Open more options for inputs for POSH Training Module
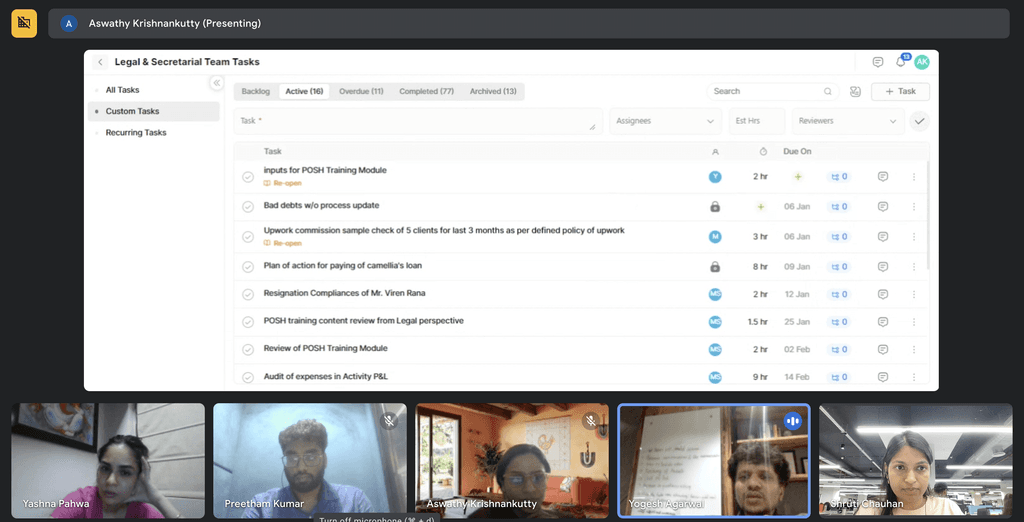1024x522 pixels. (914, 176)
